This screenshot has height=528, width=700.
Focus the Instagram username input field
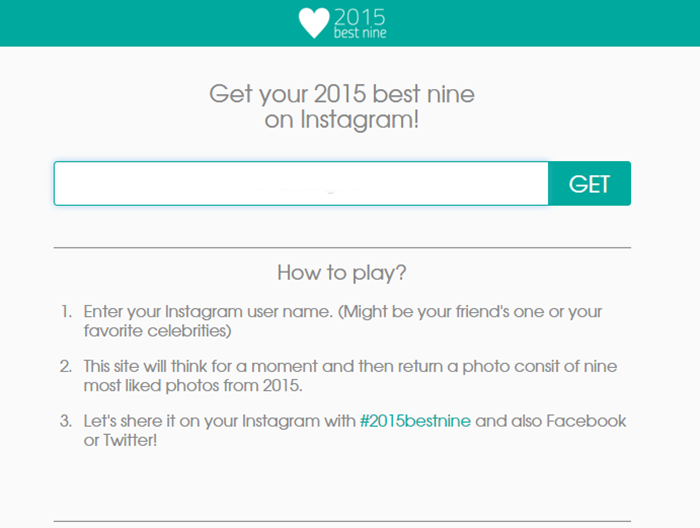pos(301,183)
